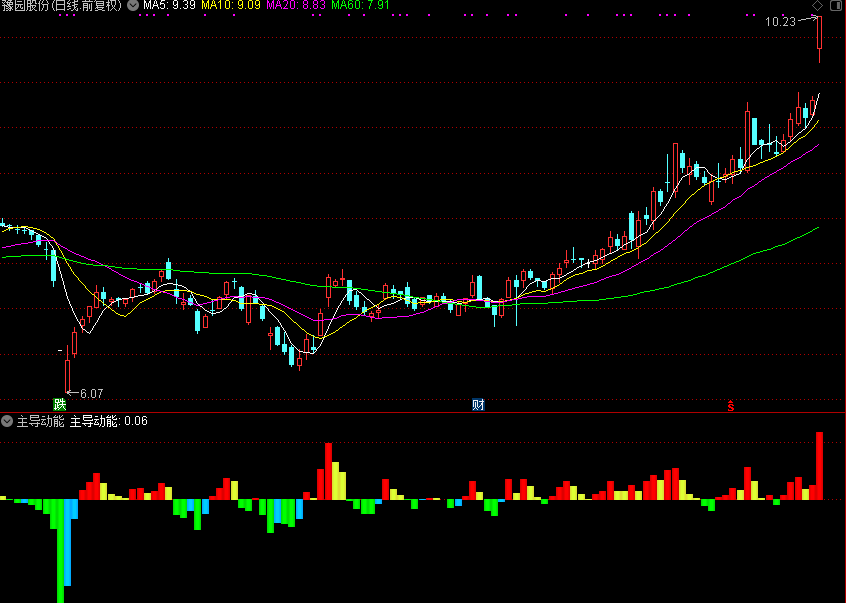Click the latest candlestick near 10.23
Image resolution: width=846 pixels, height=603 pixels.
click(819, 35)
